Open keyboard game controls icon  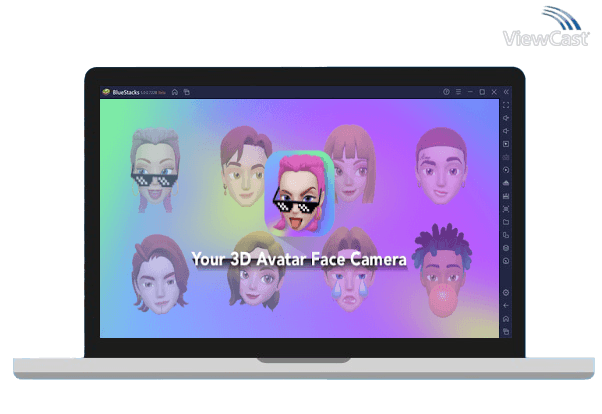click(x=506, y=157)
